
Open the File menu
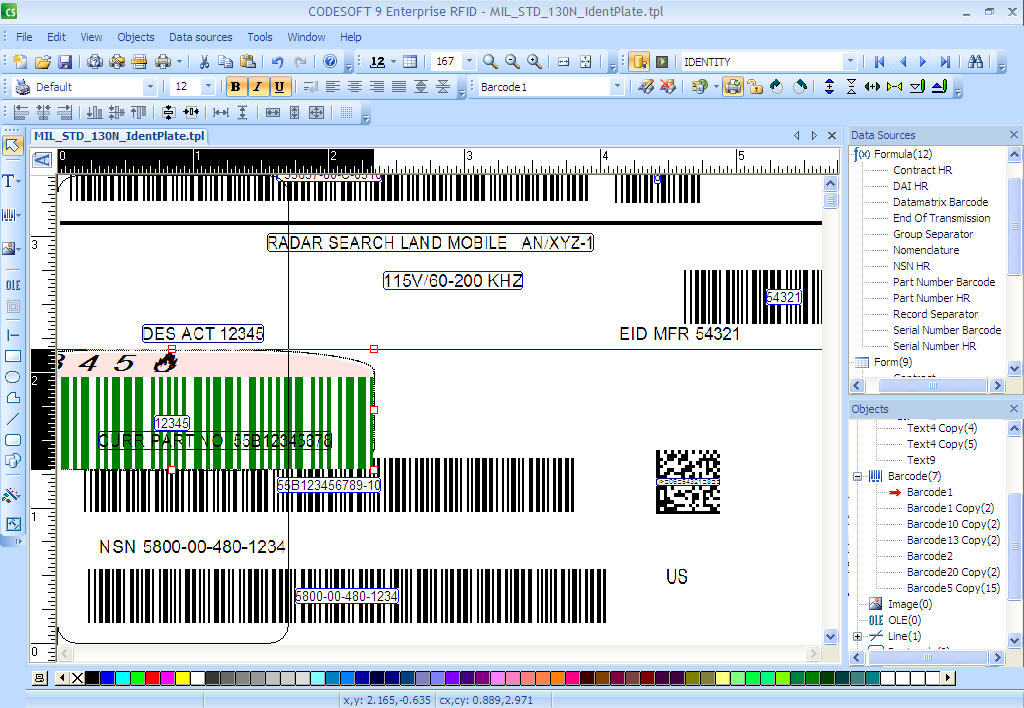[x=24, y=37]
